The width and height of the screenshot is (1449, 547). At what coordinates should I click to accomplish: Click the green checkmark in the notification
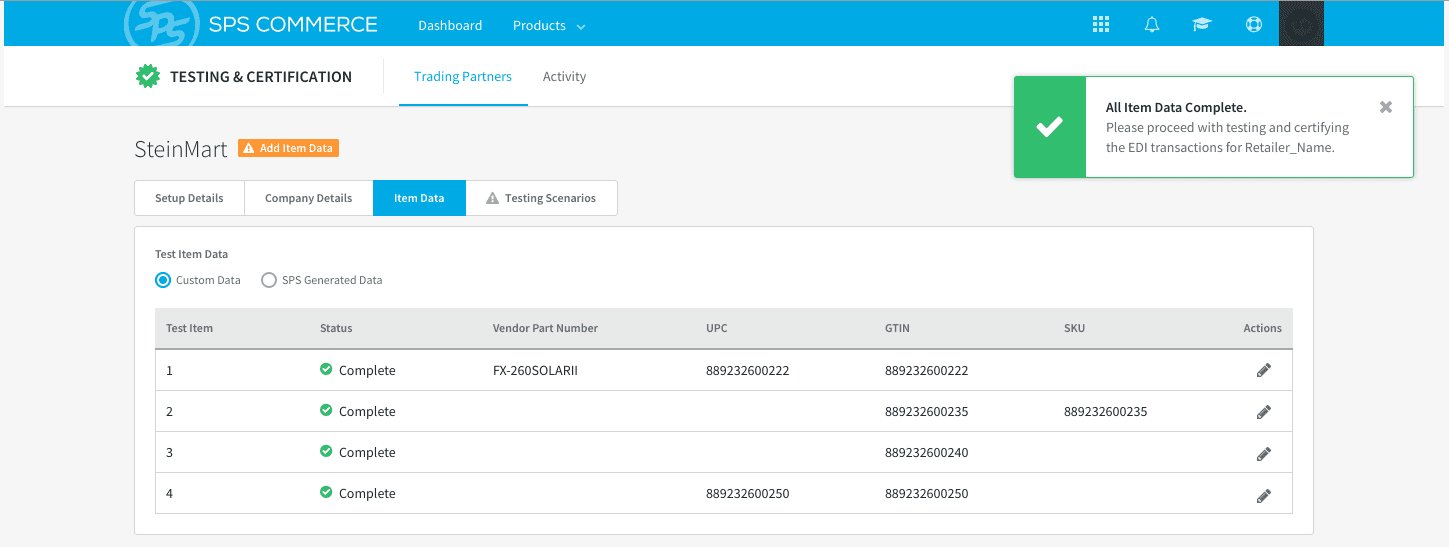pyautogui.click(x=1049, y=127)
